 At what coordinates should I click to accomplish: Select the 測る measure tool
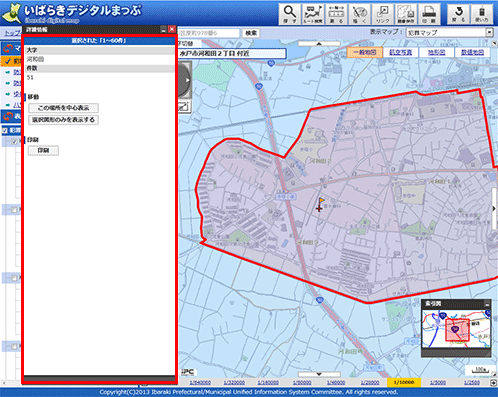click(x=336, y=14)
